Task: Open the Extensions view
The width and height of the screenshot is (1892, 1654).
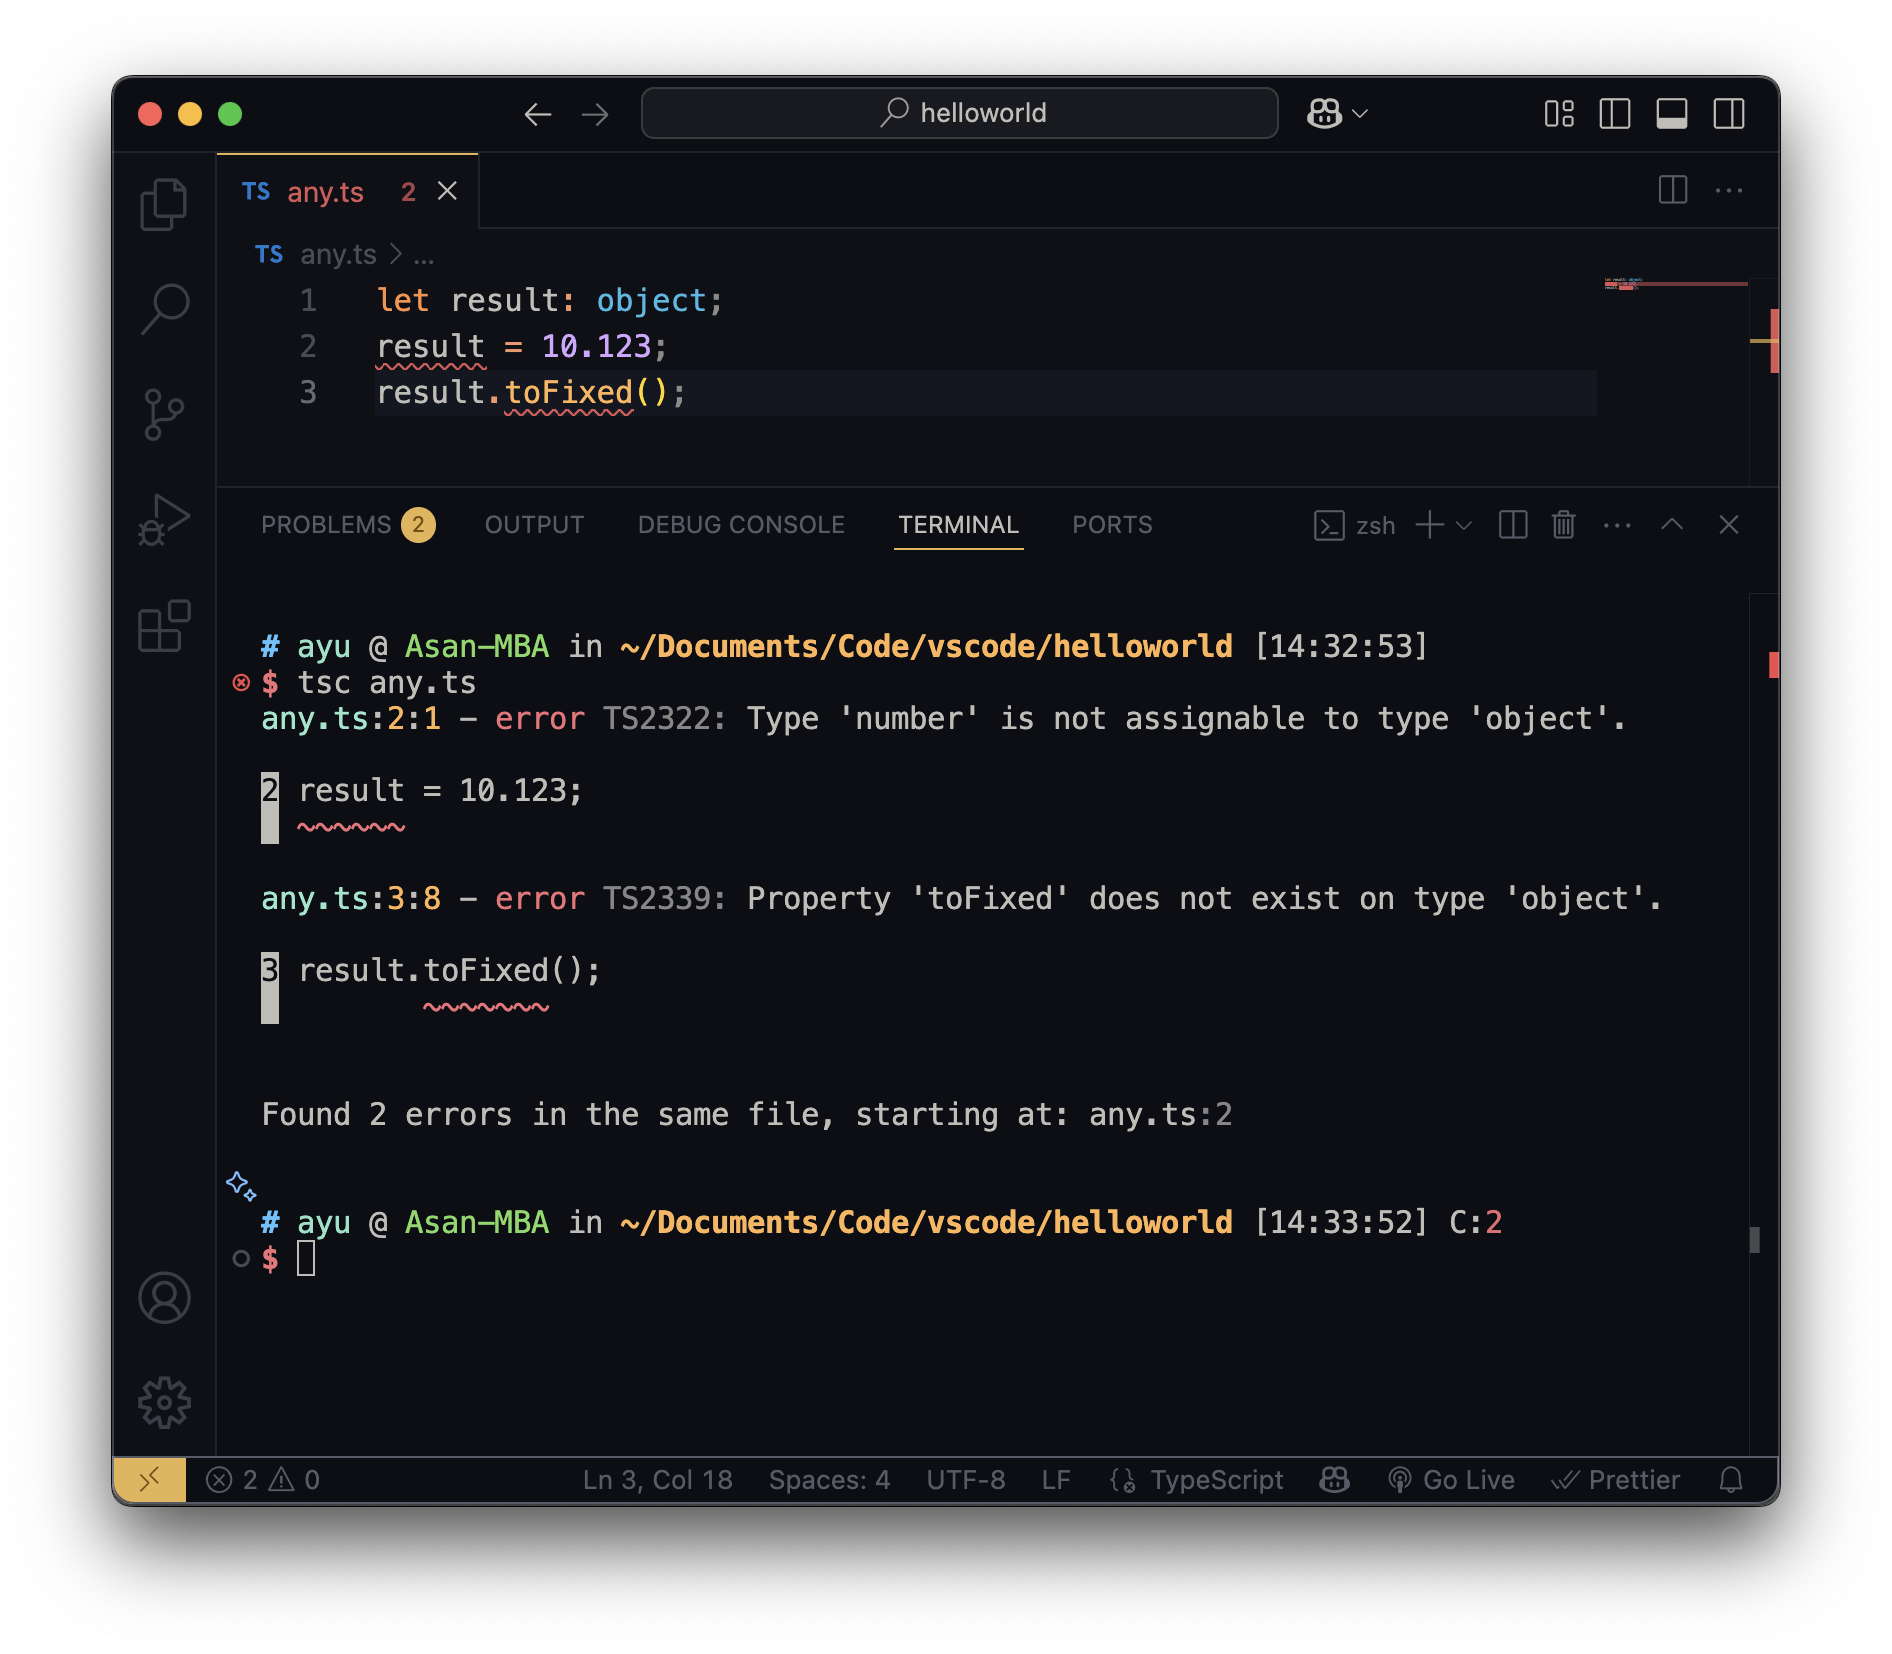Action: click(x=164, y=626)
